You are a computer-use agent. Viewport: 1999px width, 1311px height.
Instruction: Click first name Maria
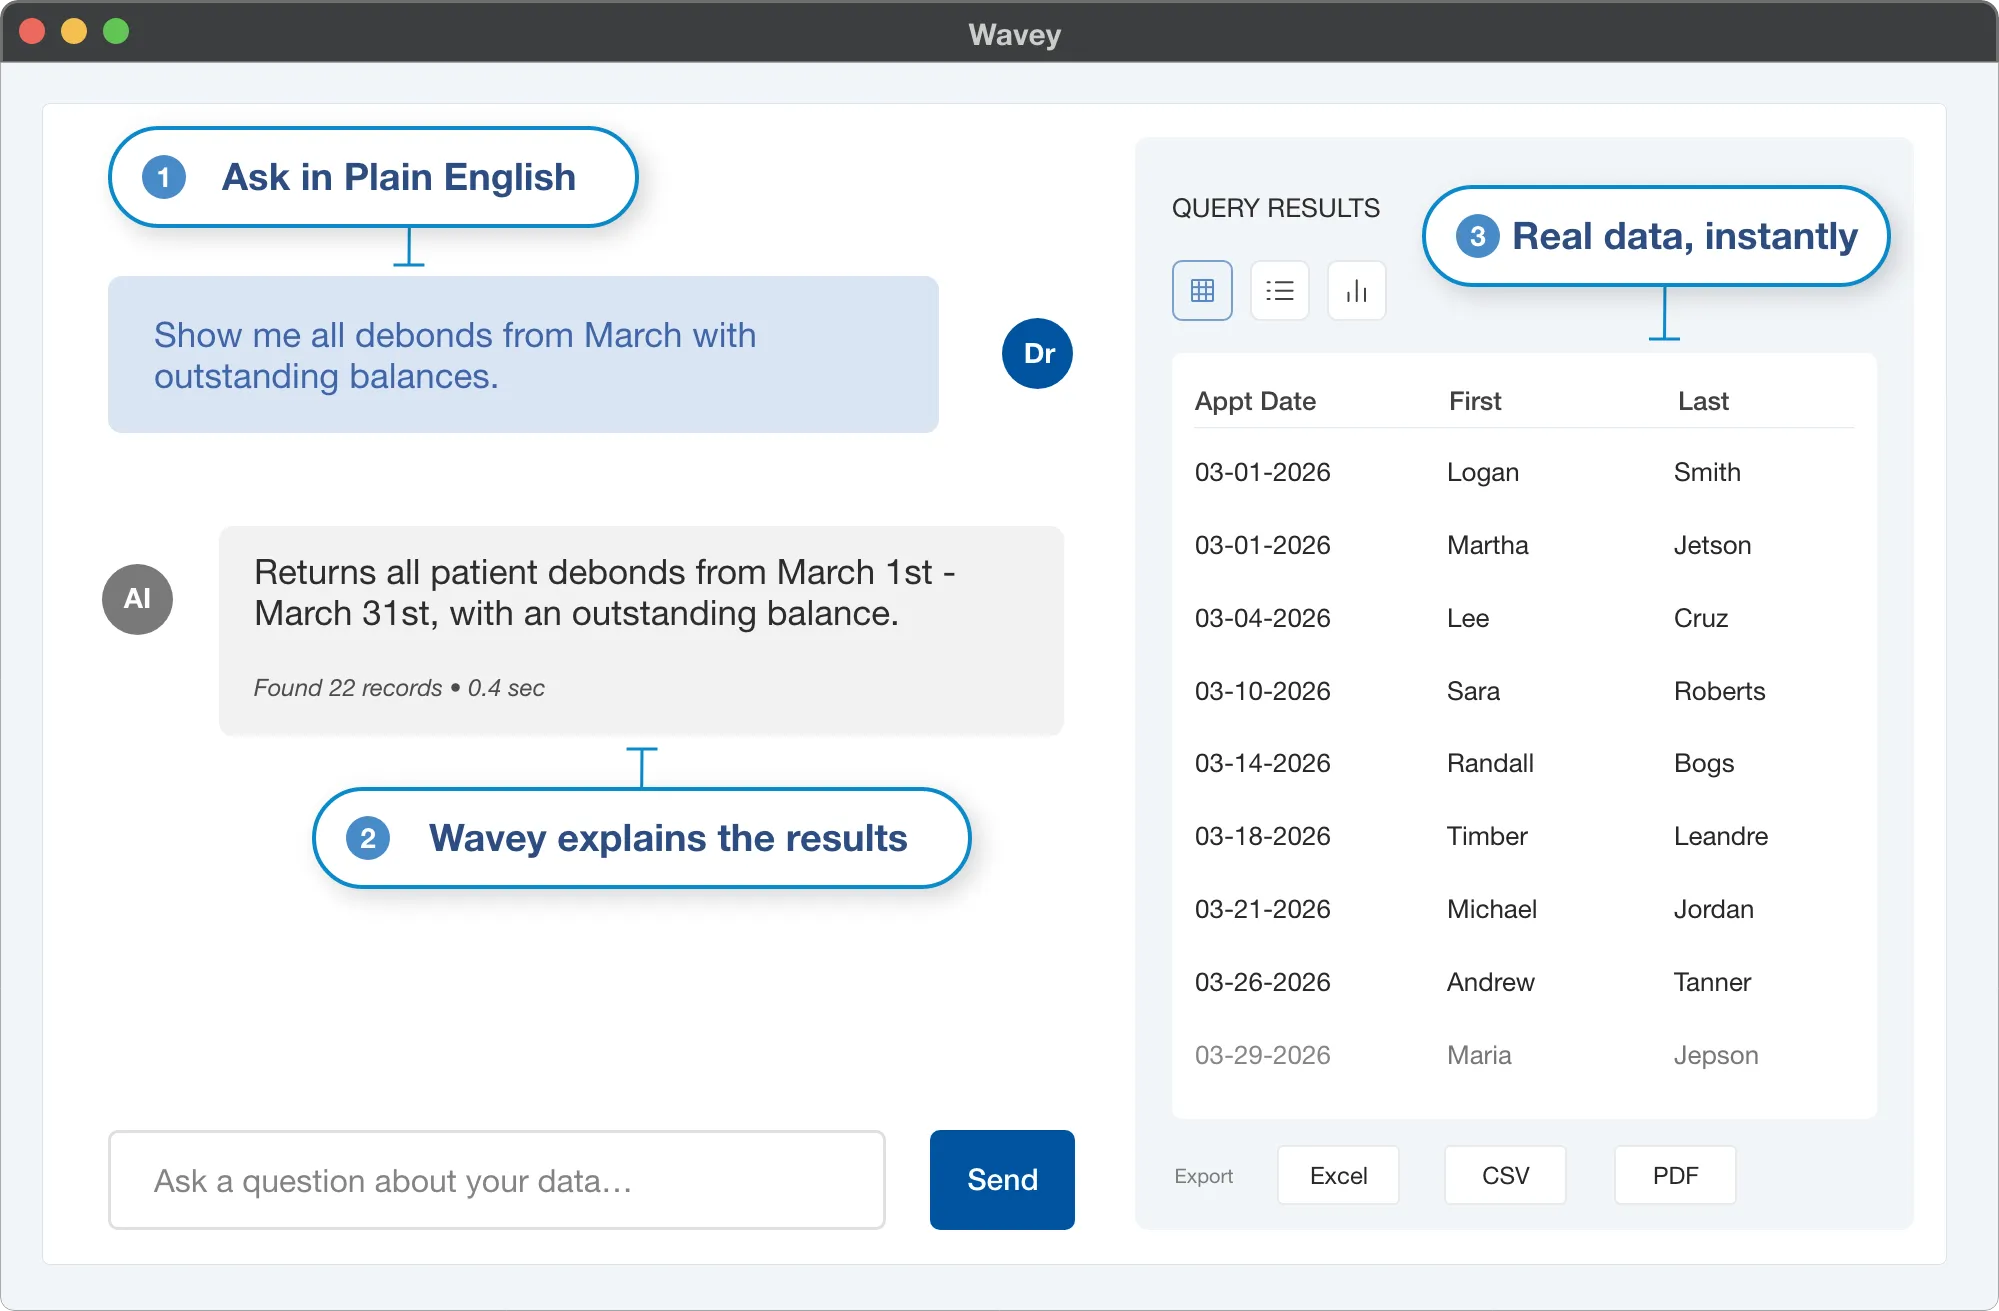(x=1479, y=1055)
